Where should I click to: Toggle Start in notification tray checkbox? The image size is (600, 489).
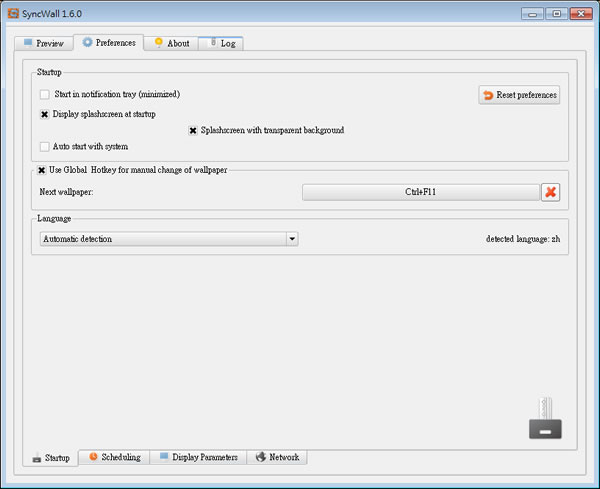[x=44, y=94]
